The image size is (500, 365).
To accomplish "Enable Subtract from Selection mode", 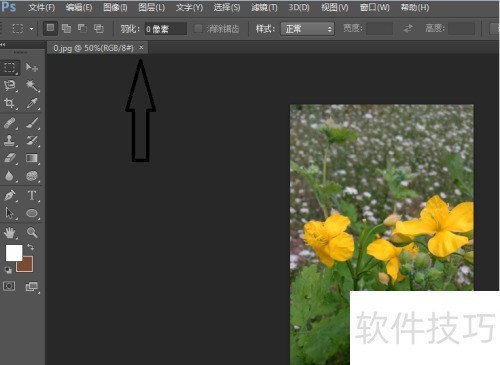I will (82, 29).
